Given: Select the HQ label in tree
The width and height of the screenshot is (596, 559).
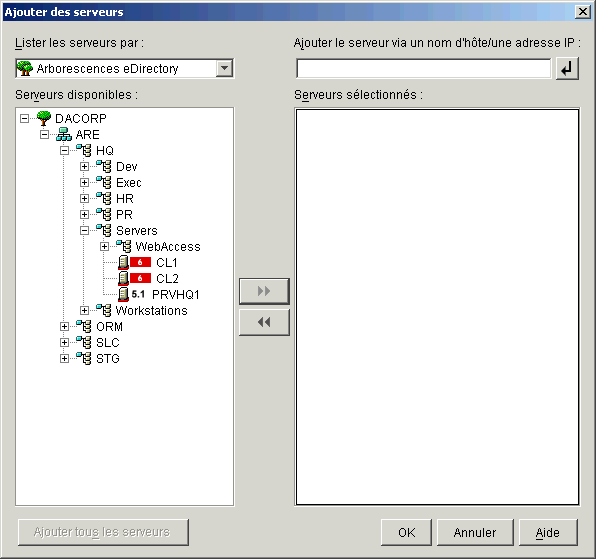Looking at the screenshot, I should [105, 150].
